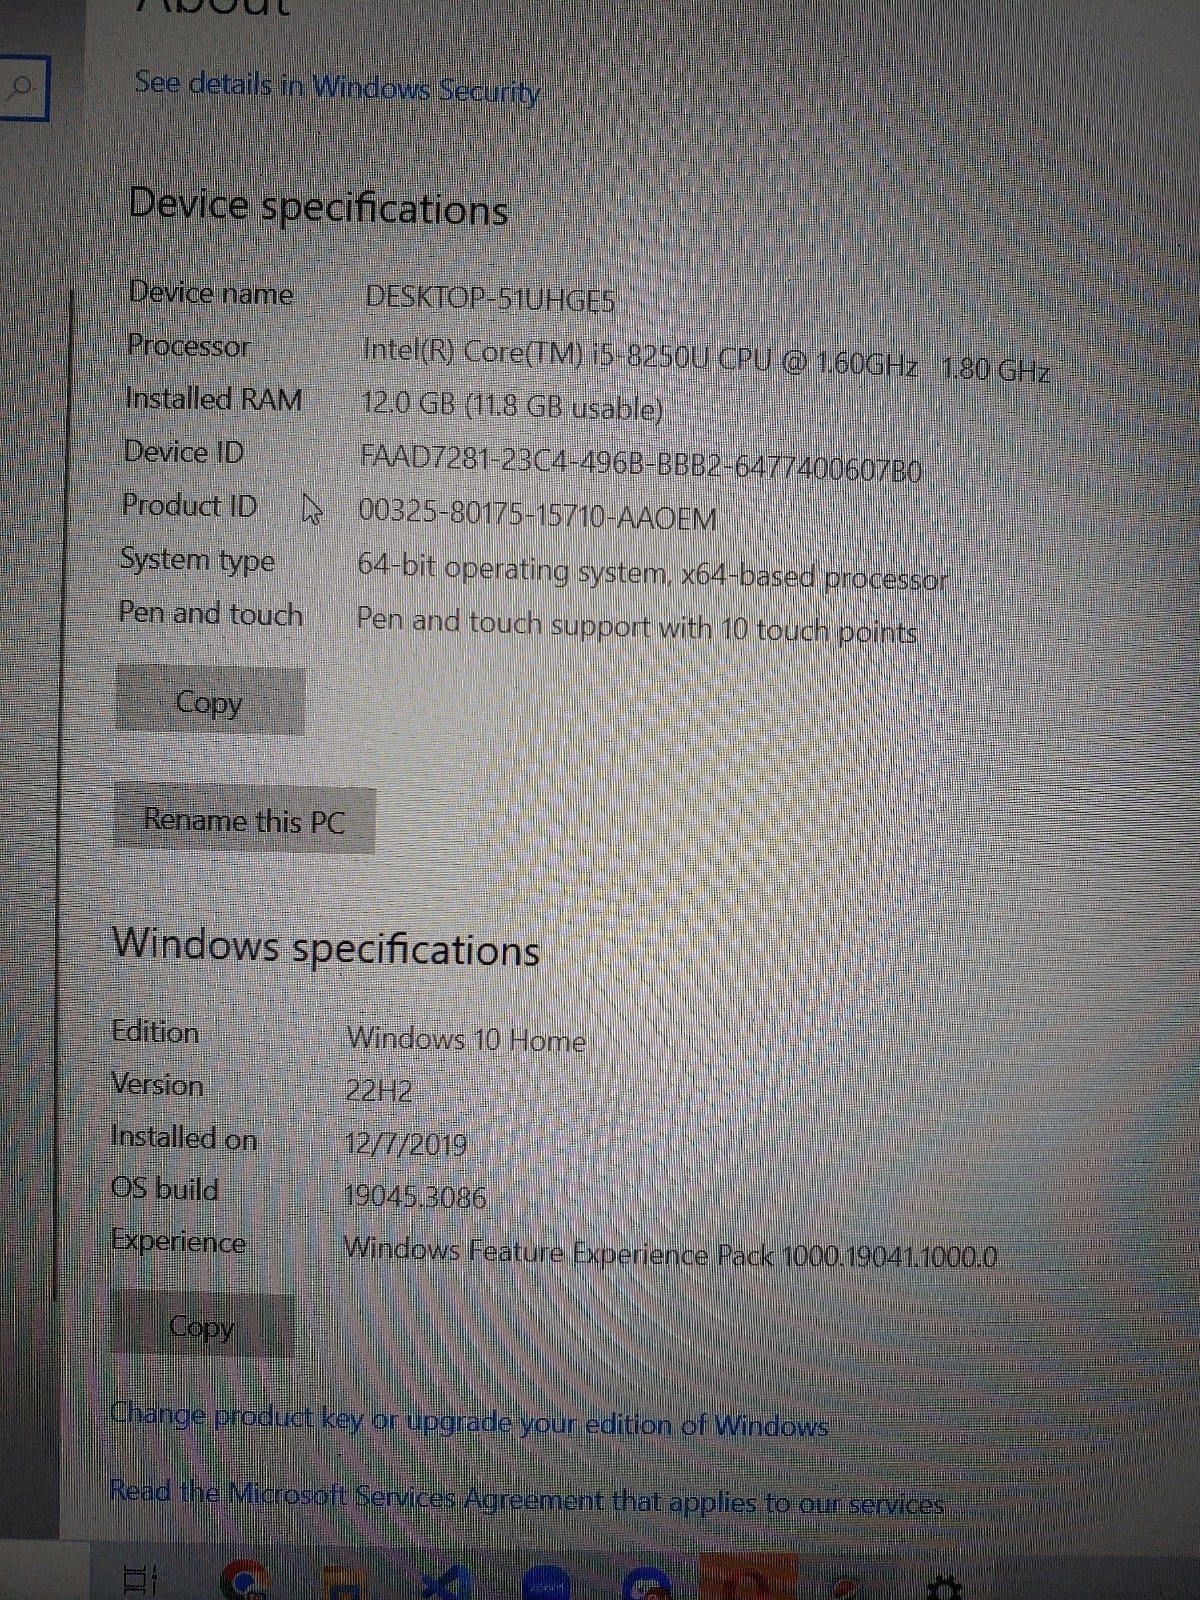Select the Device ID value starting FAAD7281
The width and height of the screenshot is (1200, 1600).
(641, 463)
